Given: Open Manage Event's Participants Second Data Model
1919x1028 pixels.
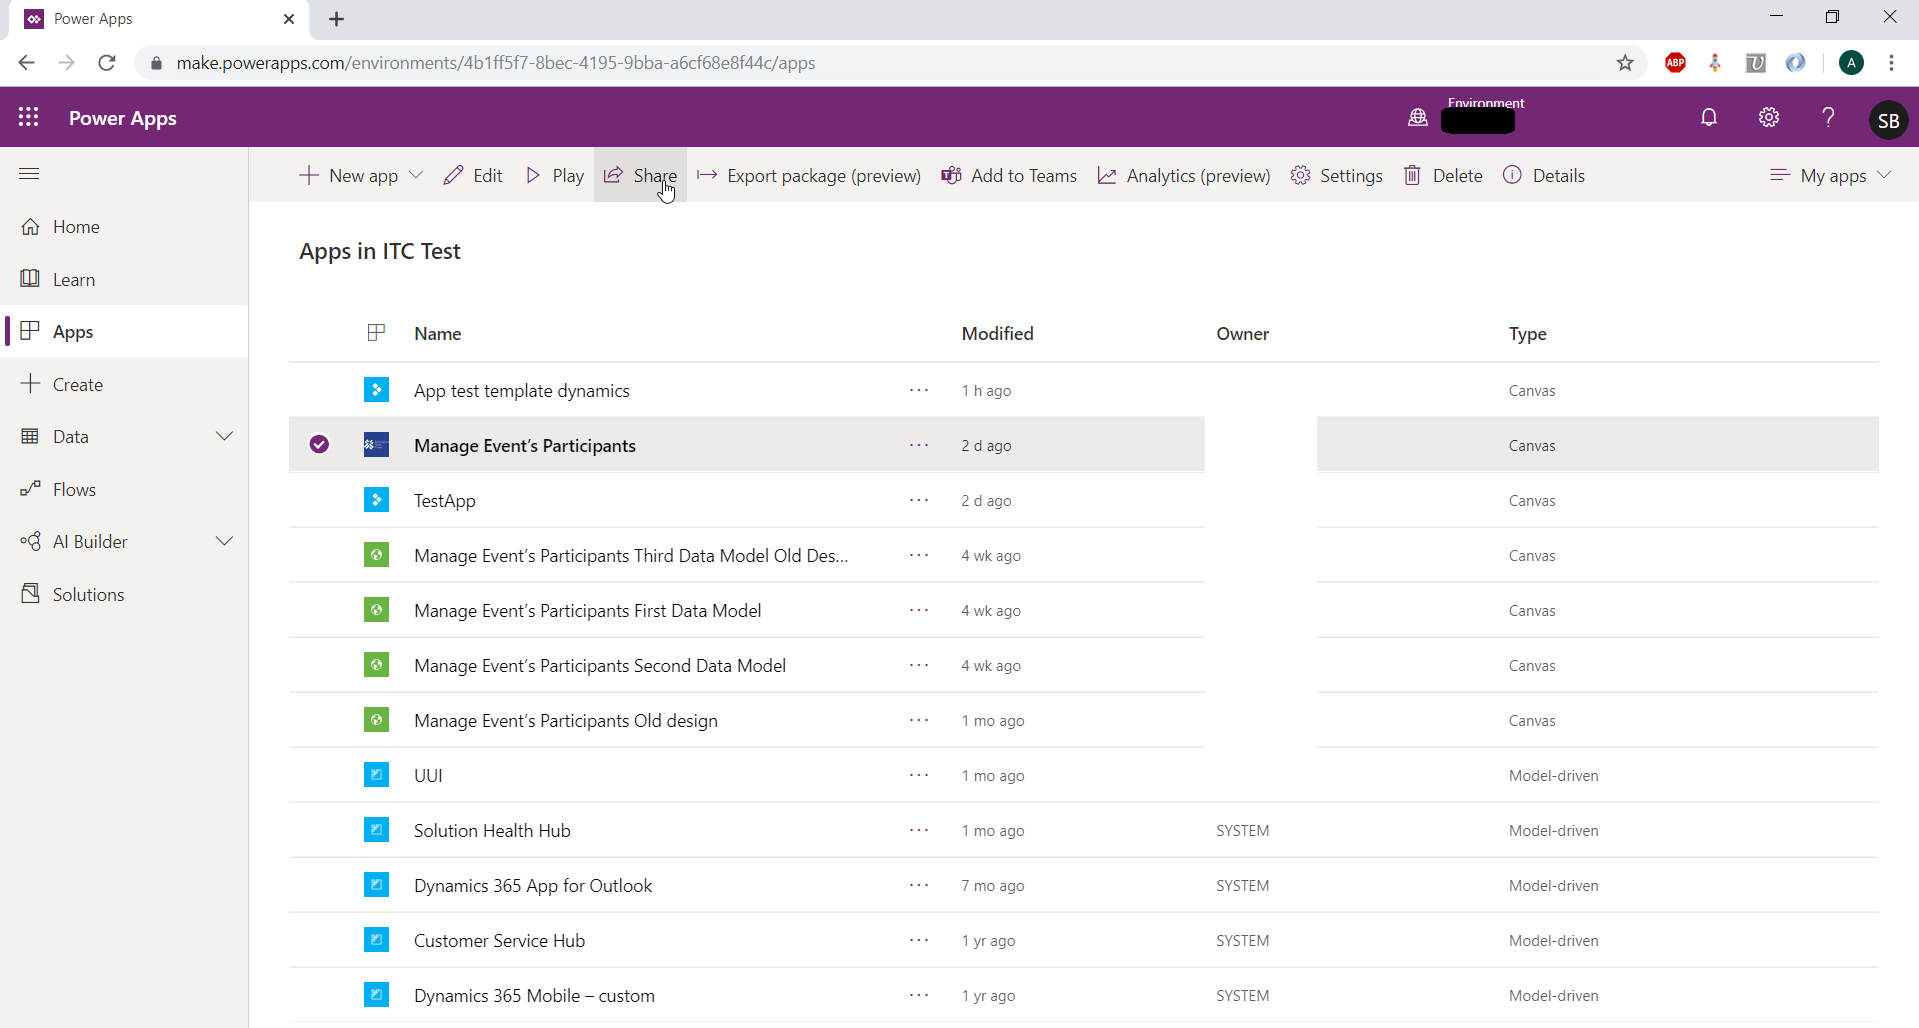Looking at the screenshot, I should click(x=600, y=665).
